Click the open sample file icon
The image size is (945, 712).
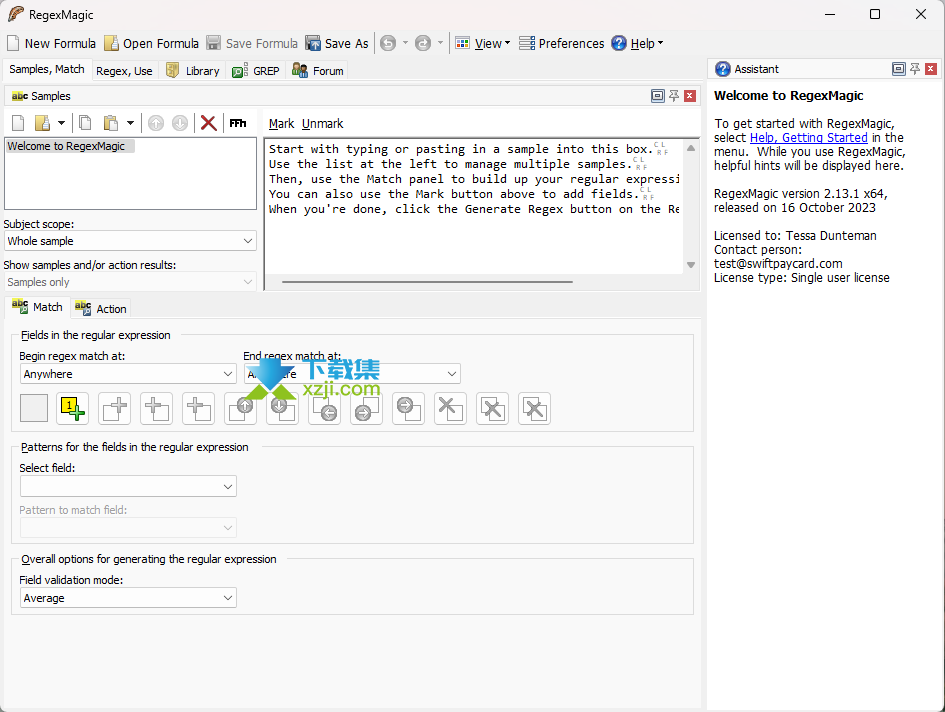pos(42,123)
